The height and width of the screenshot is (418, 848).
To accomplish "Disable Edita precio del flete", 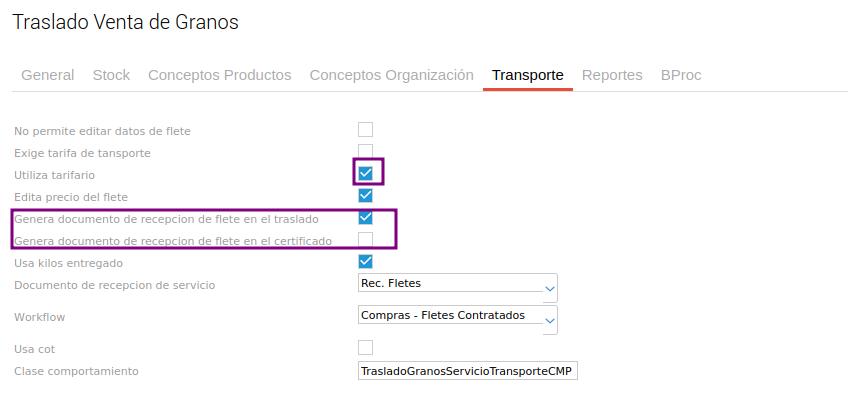I will tap(365, 196).
